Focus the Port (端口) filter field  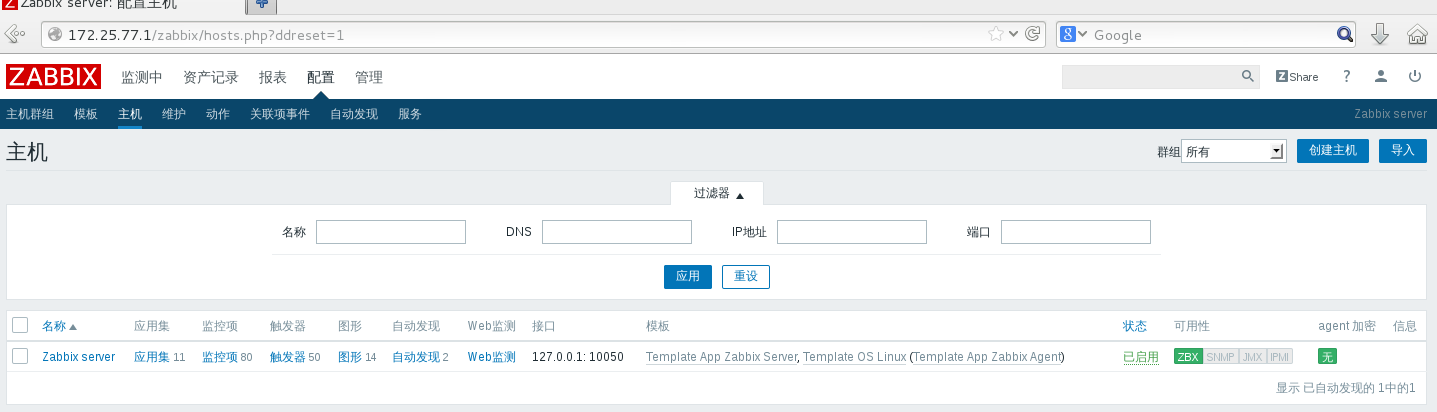[1076, 232]
